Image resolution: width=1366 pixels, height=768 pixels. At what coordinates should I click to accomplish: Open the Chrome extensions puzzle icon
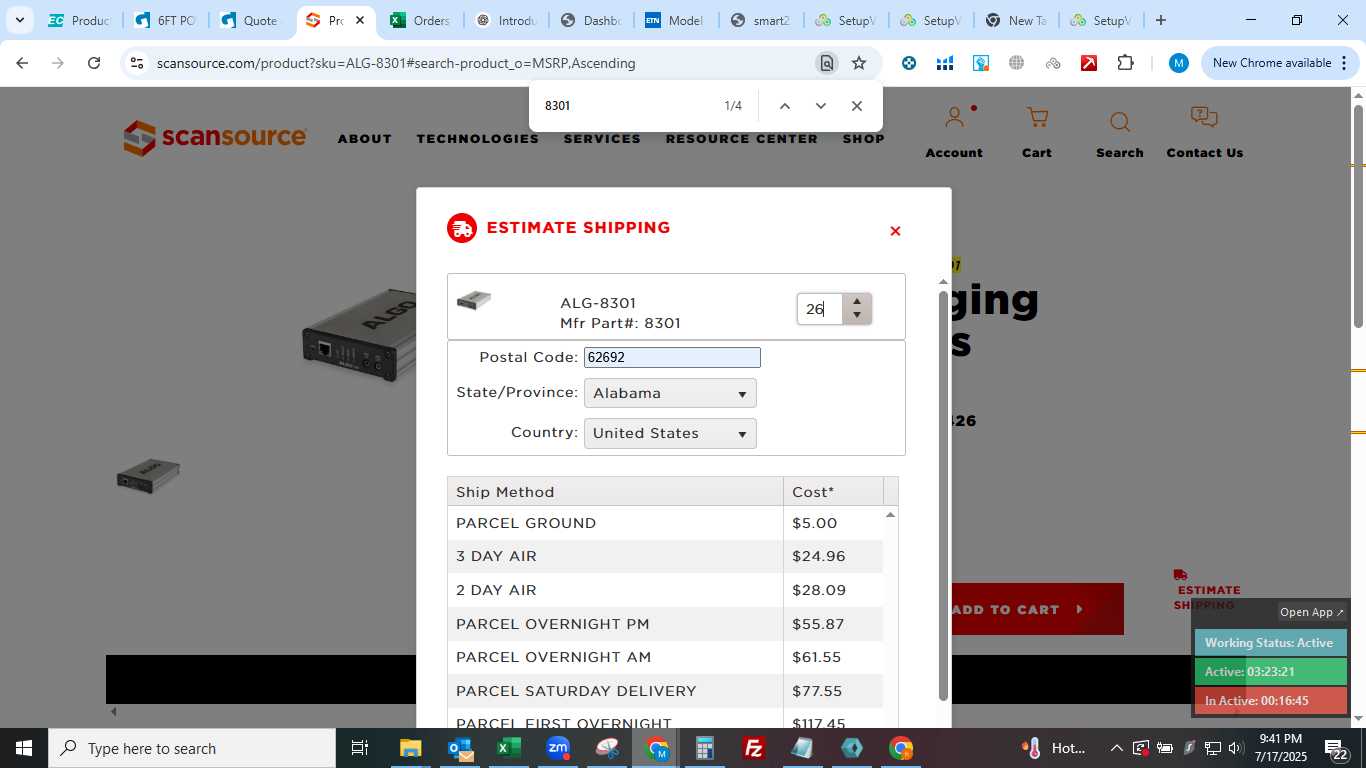click(x=1125, y=63)
